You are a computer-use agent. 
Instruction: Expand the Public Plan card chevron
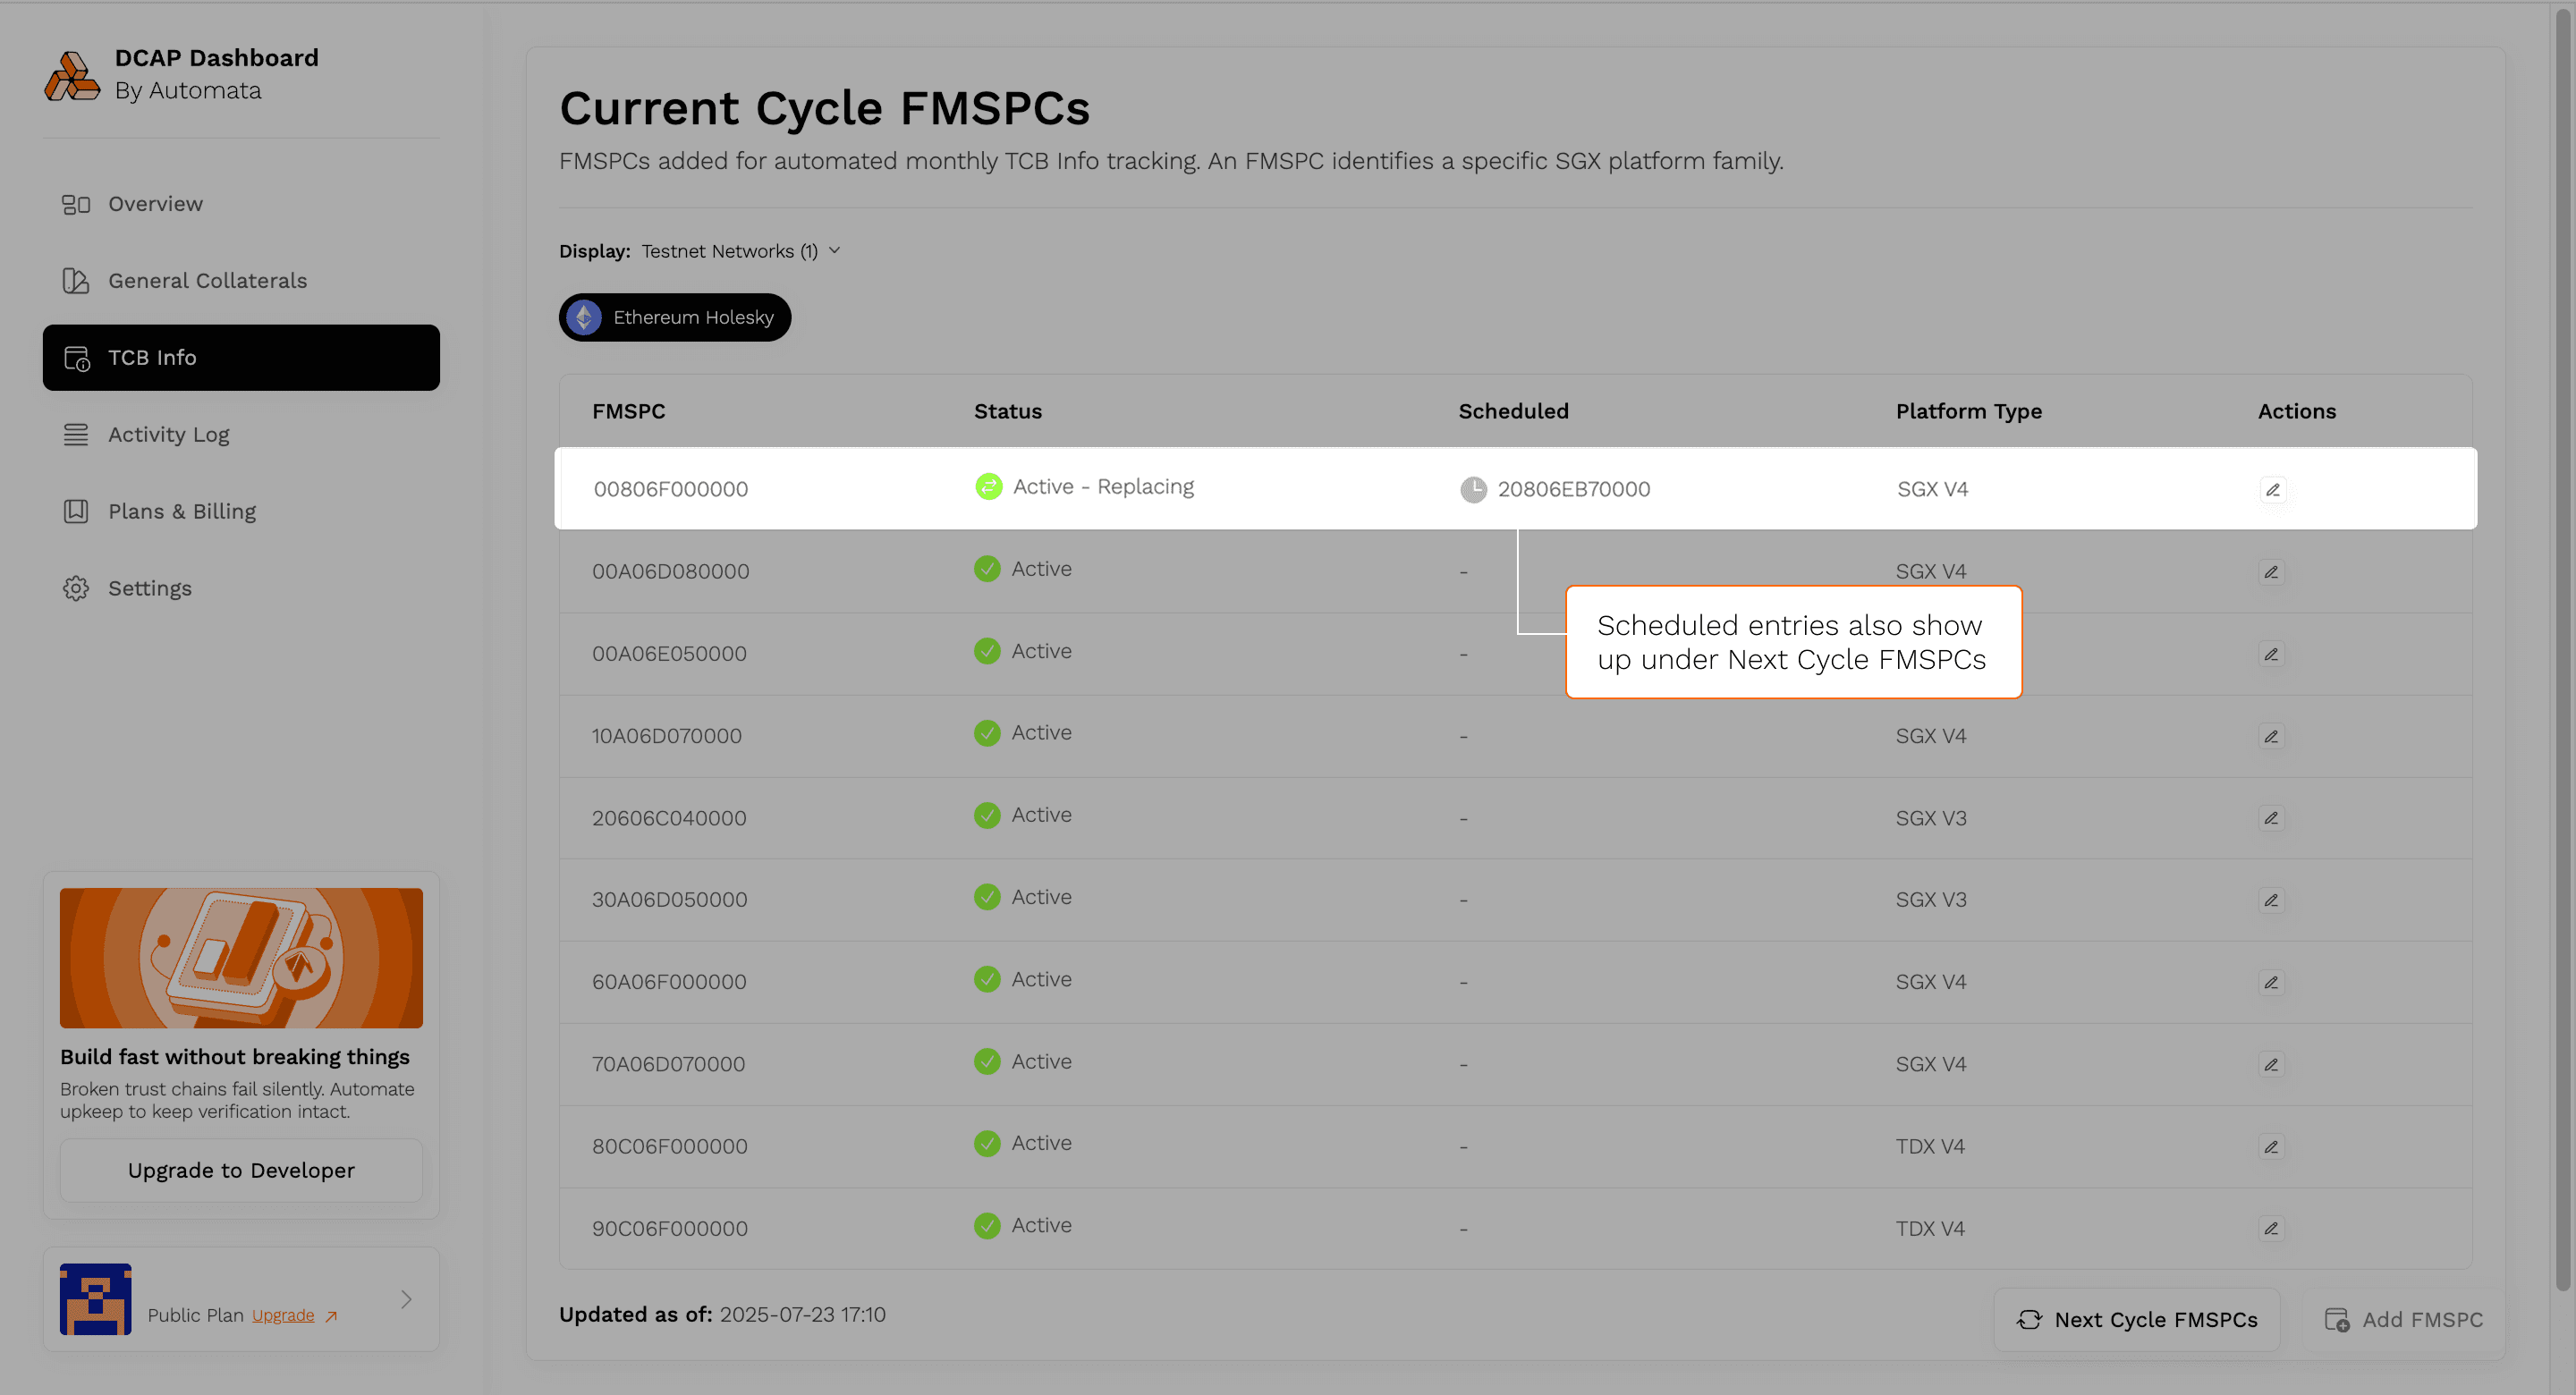tap(406, 1299)
